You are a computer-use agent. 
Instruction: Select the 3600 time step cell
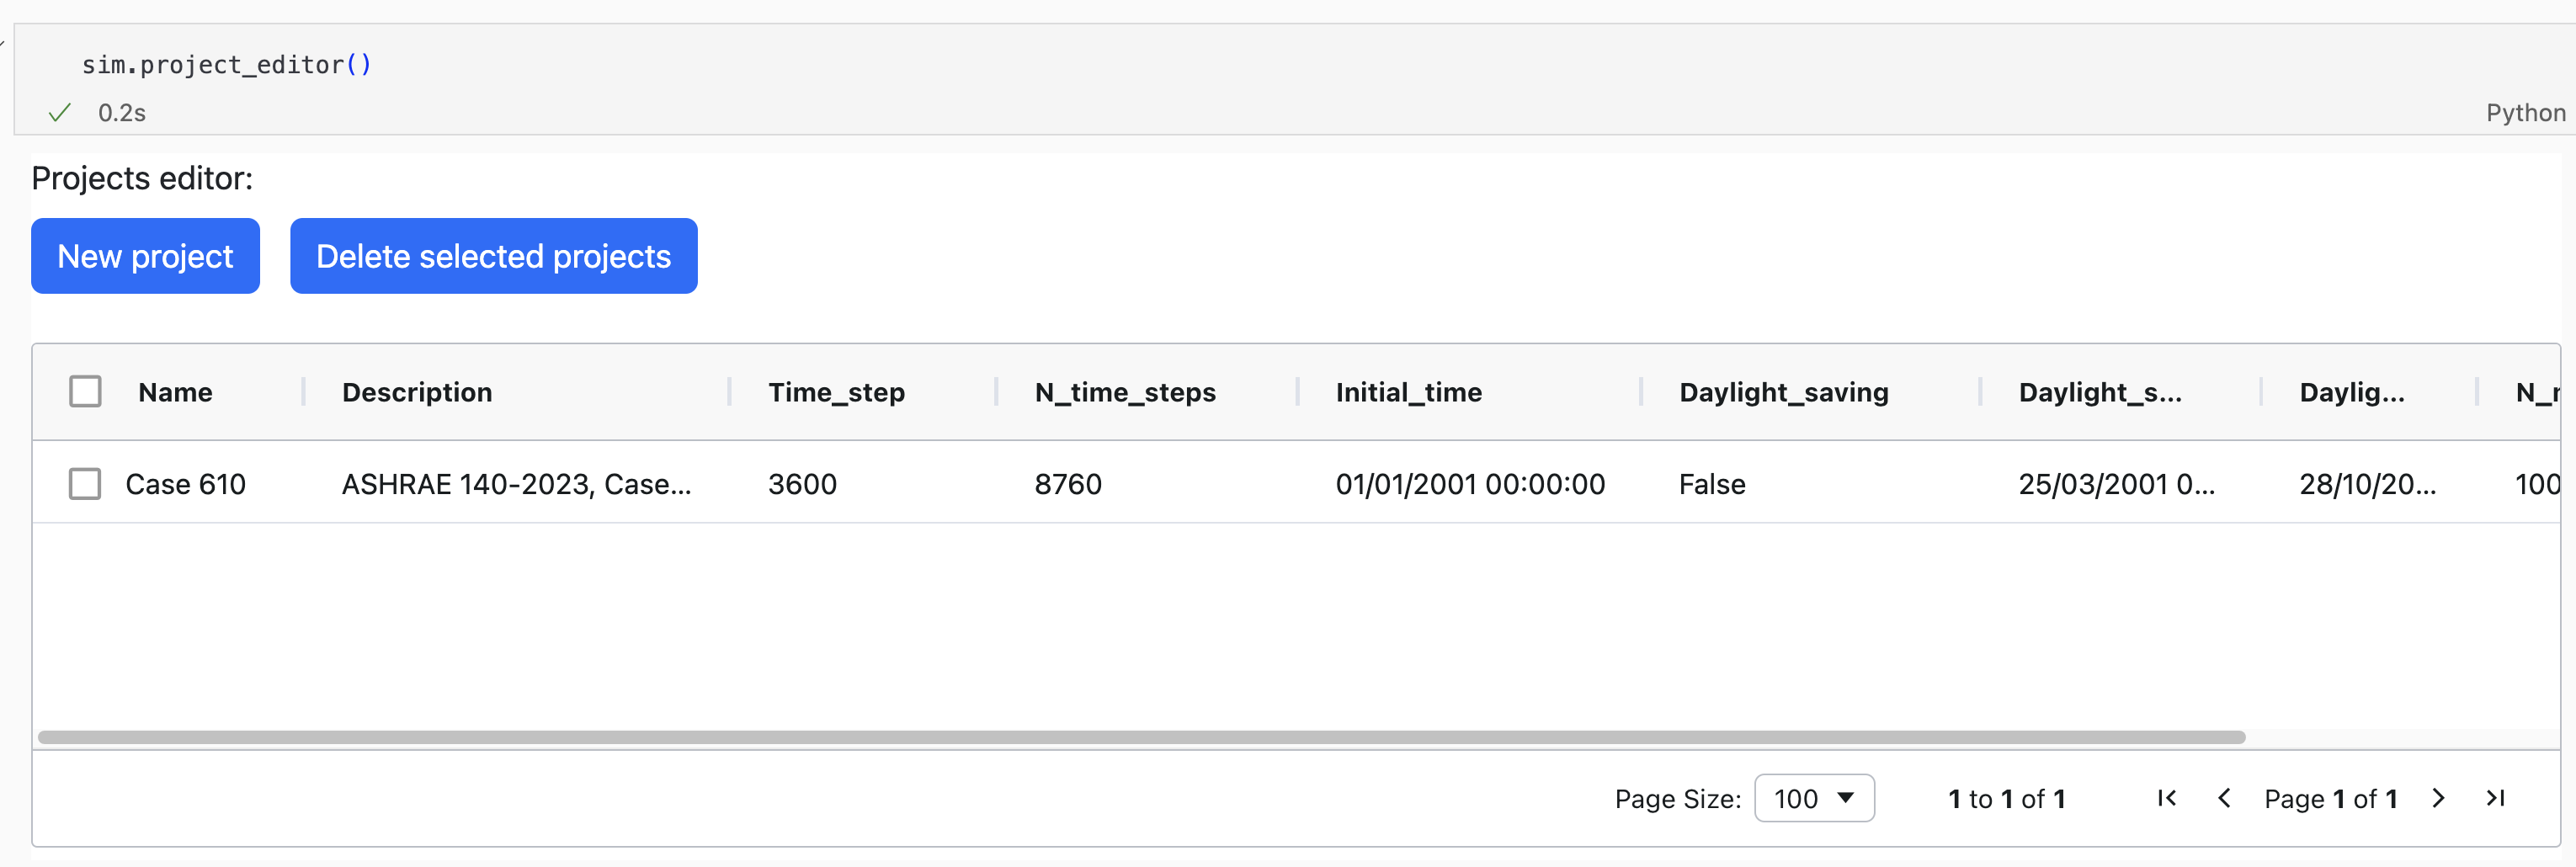[802, 484]
